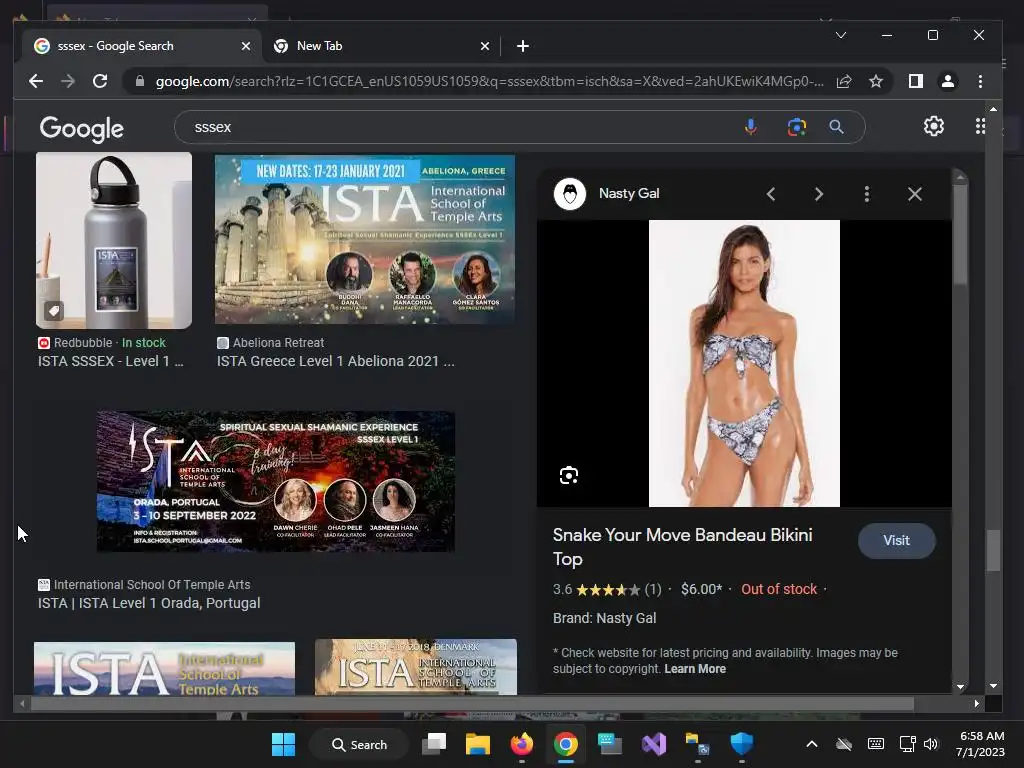The width and height of the screenshot is (1024, 768).
Task: Click the preview panel vertical scrollbar
Action: [960, 235]
